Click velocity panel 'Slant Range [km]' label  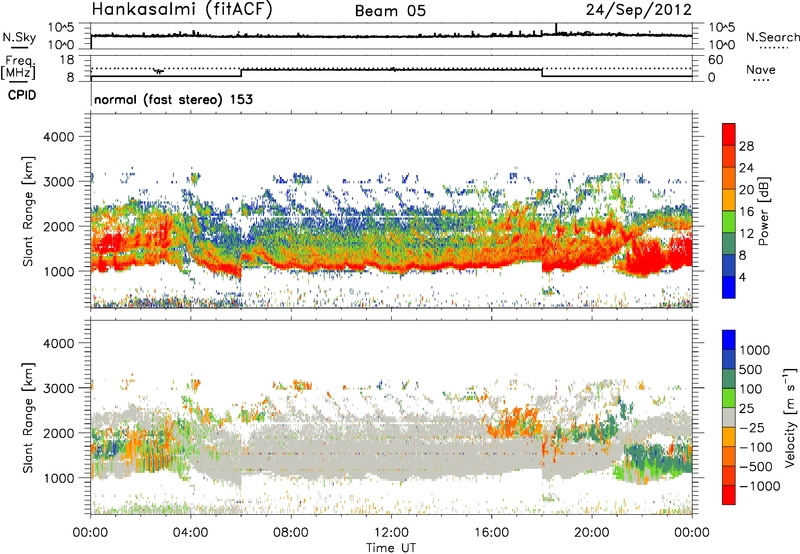coord(28,417)
